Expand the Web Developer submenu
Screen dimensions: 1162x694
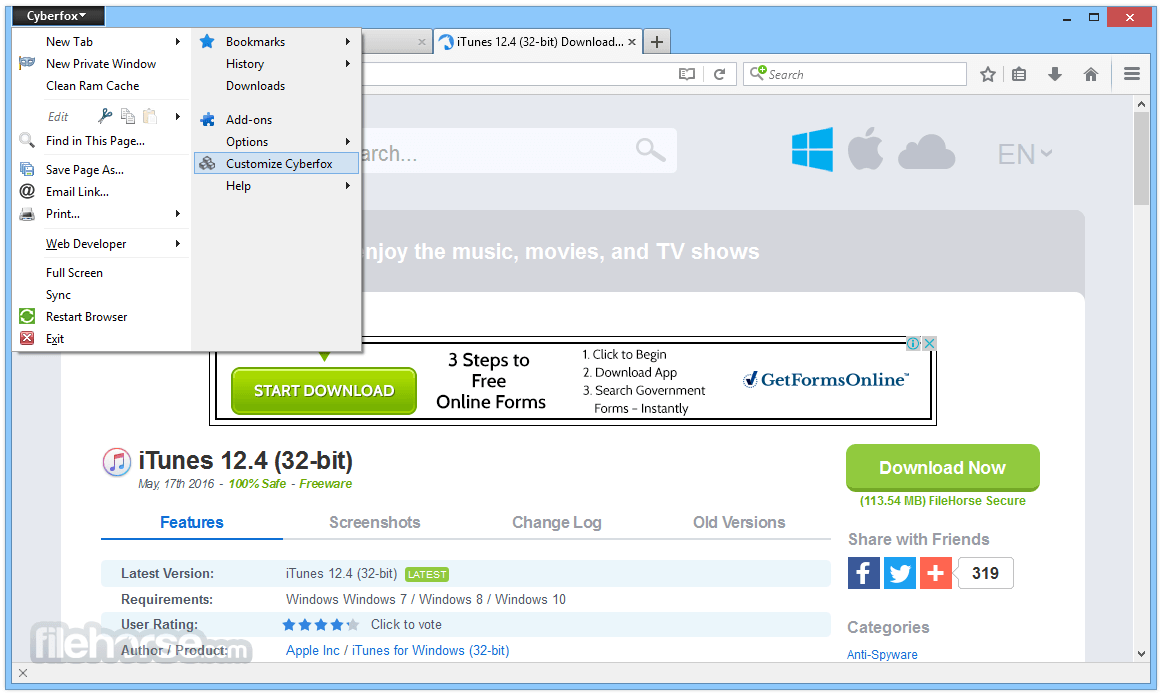click(x=100, y=244)
